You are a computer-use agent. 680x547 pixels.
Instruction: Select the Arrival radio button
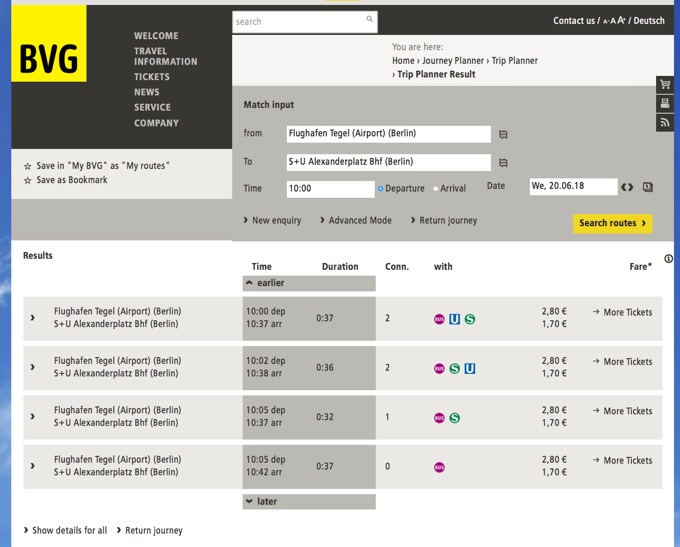[x=436, y=189]
